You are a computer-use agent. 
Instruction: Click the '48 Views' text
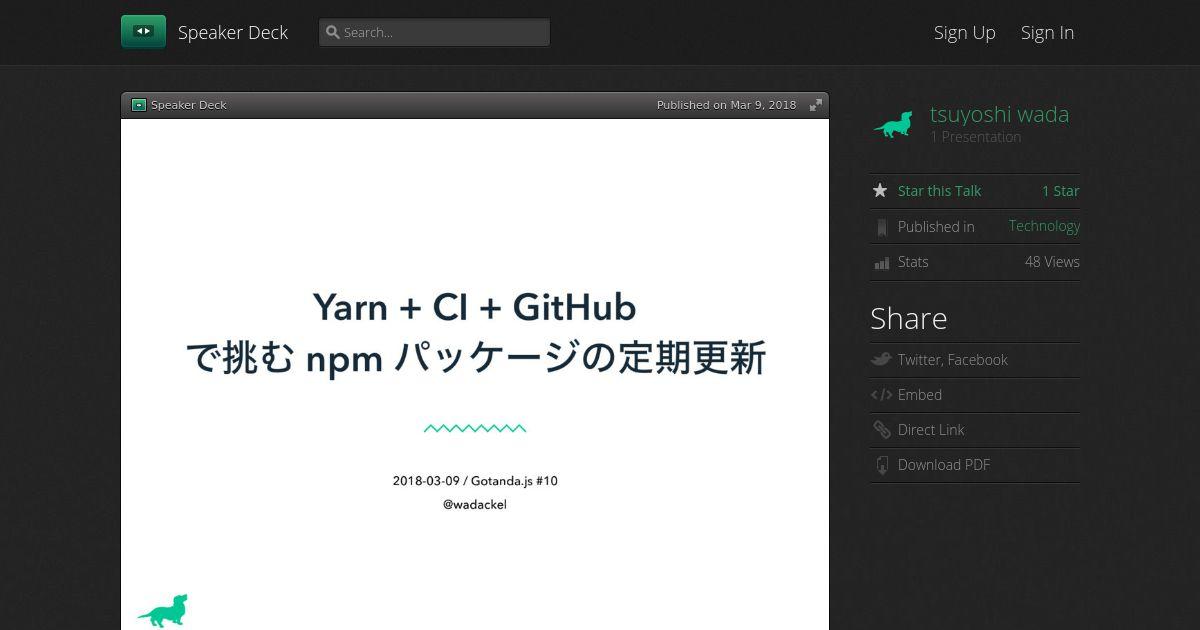point(1052,262)
